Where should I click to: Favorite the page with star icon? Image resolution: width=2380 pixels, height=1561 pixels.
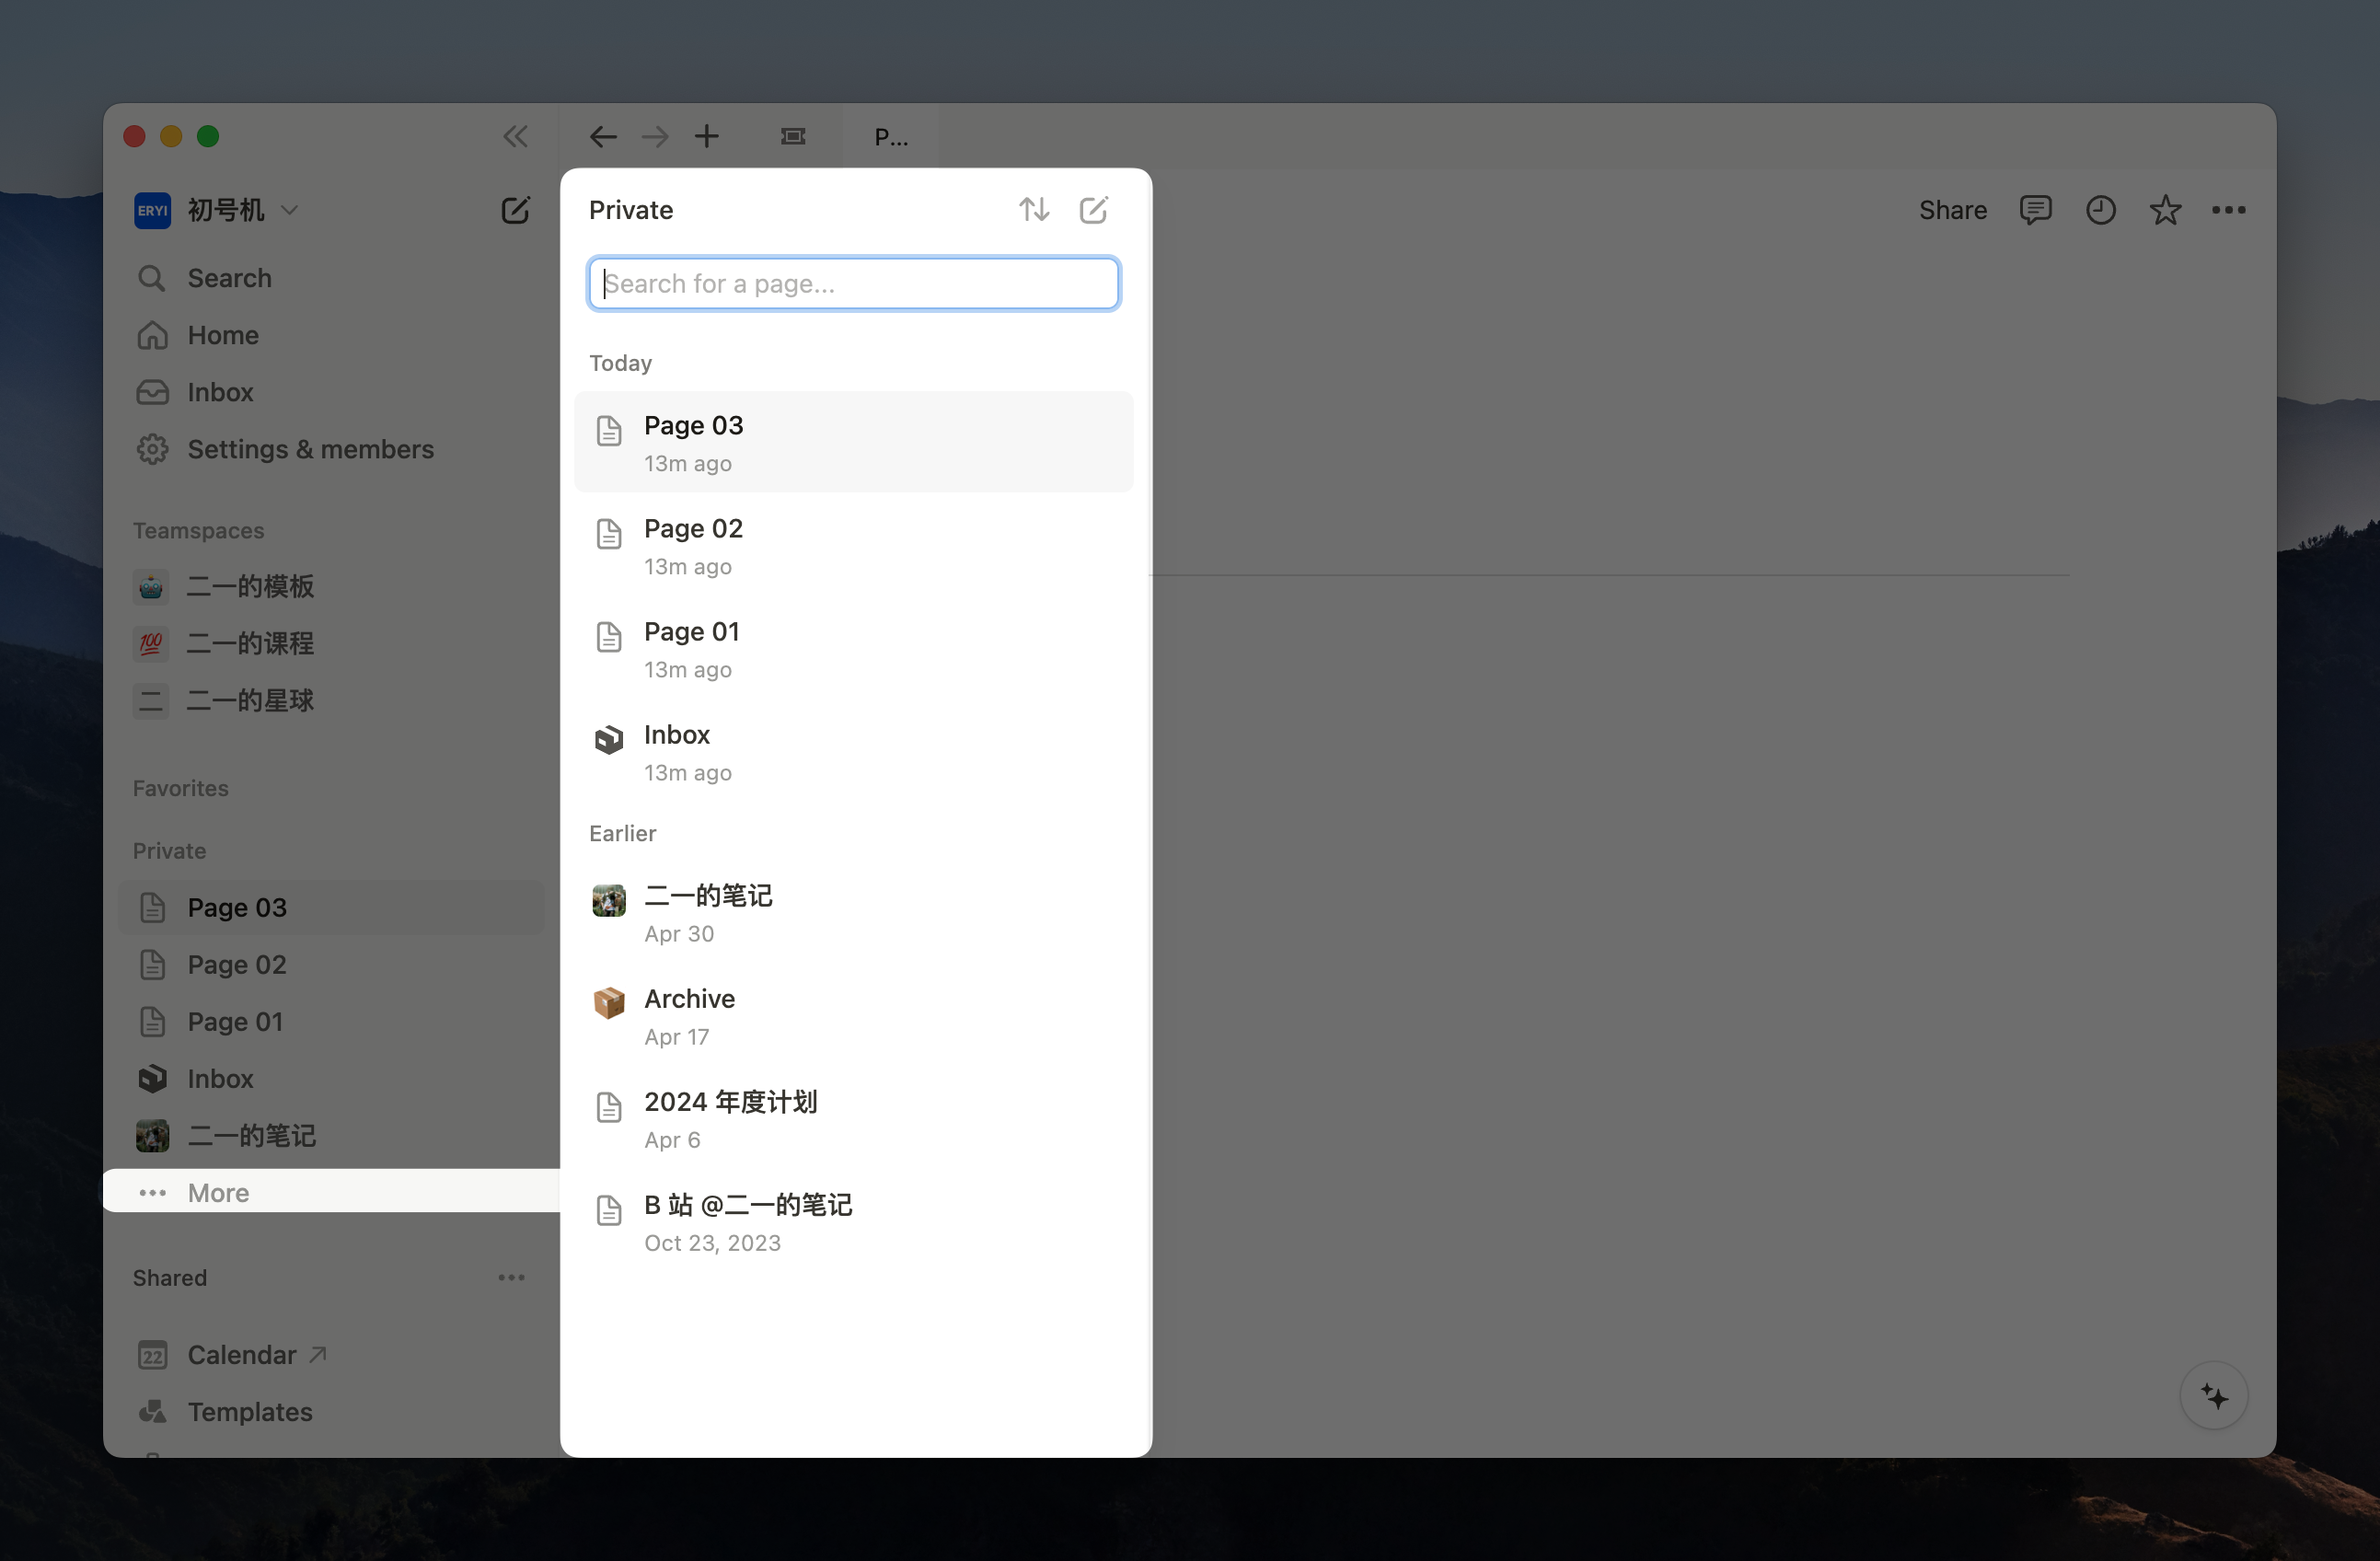pos(2164,210)
